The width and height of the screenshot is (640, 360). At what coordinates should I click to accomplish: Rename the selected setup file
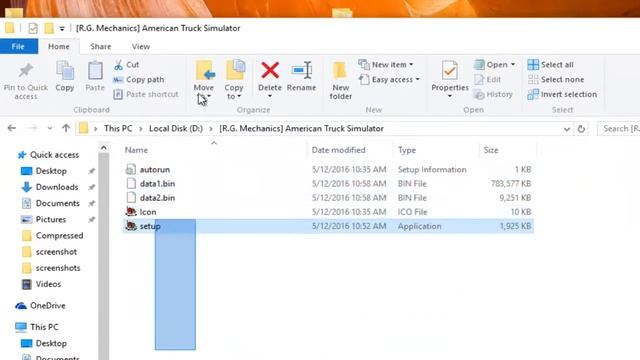301,76
